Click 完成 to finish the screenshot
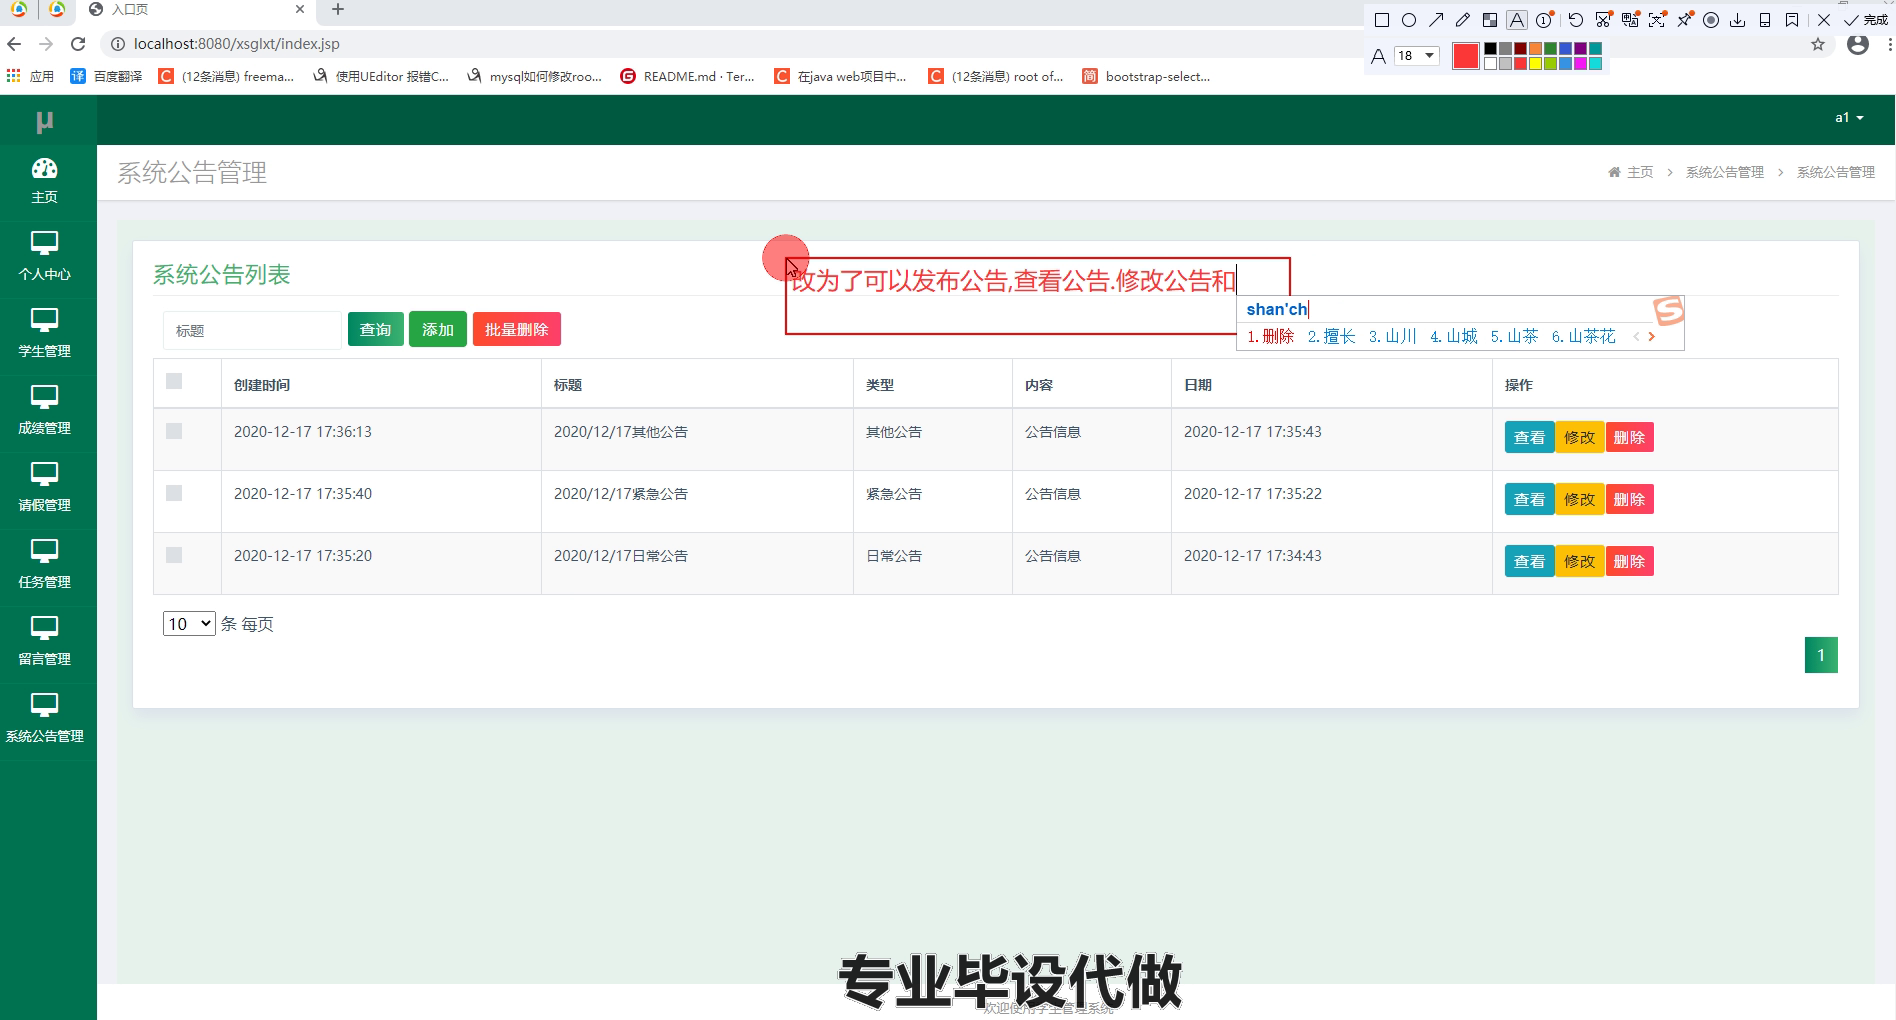1896x1020 pixels. click(x=1866, y=20)
